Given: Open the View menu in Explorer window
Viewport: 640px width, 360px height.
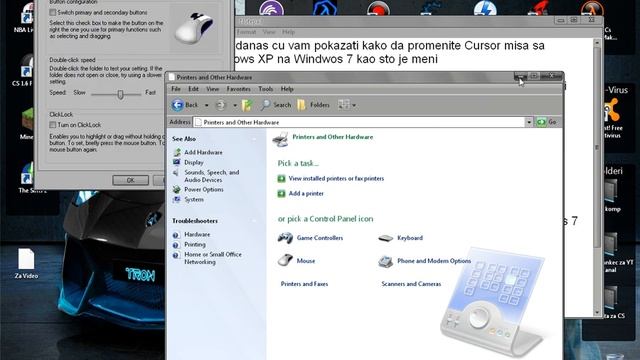Looking at the screenshot, I should tap(212, 89).
